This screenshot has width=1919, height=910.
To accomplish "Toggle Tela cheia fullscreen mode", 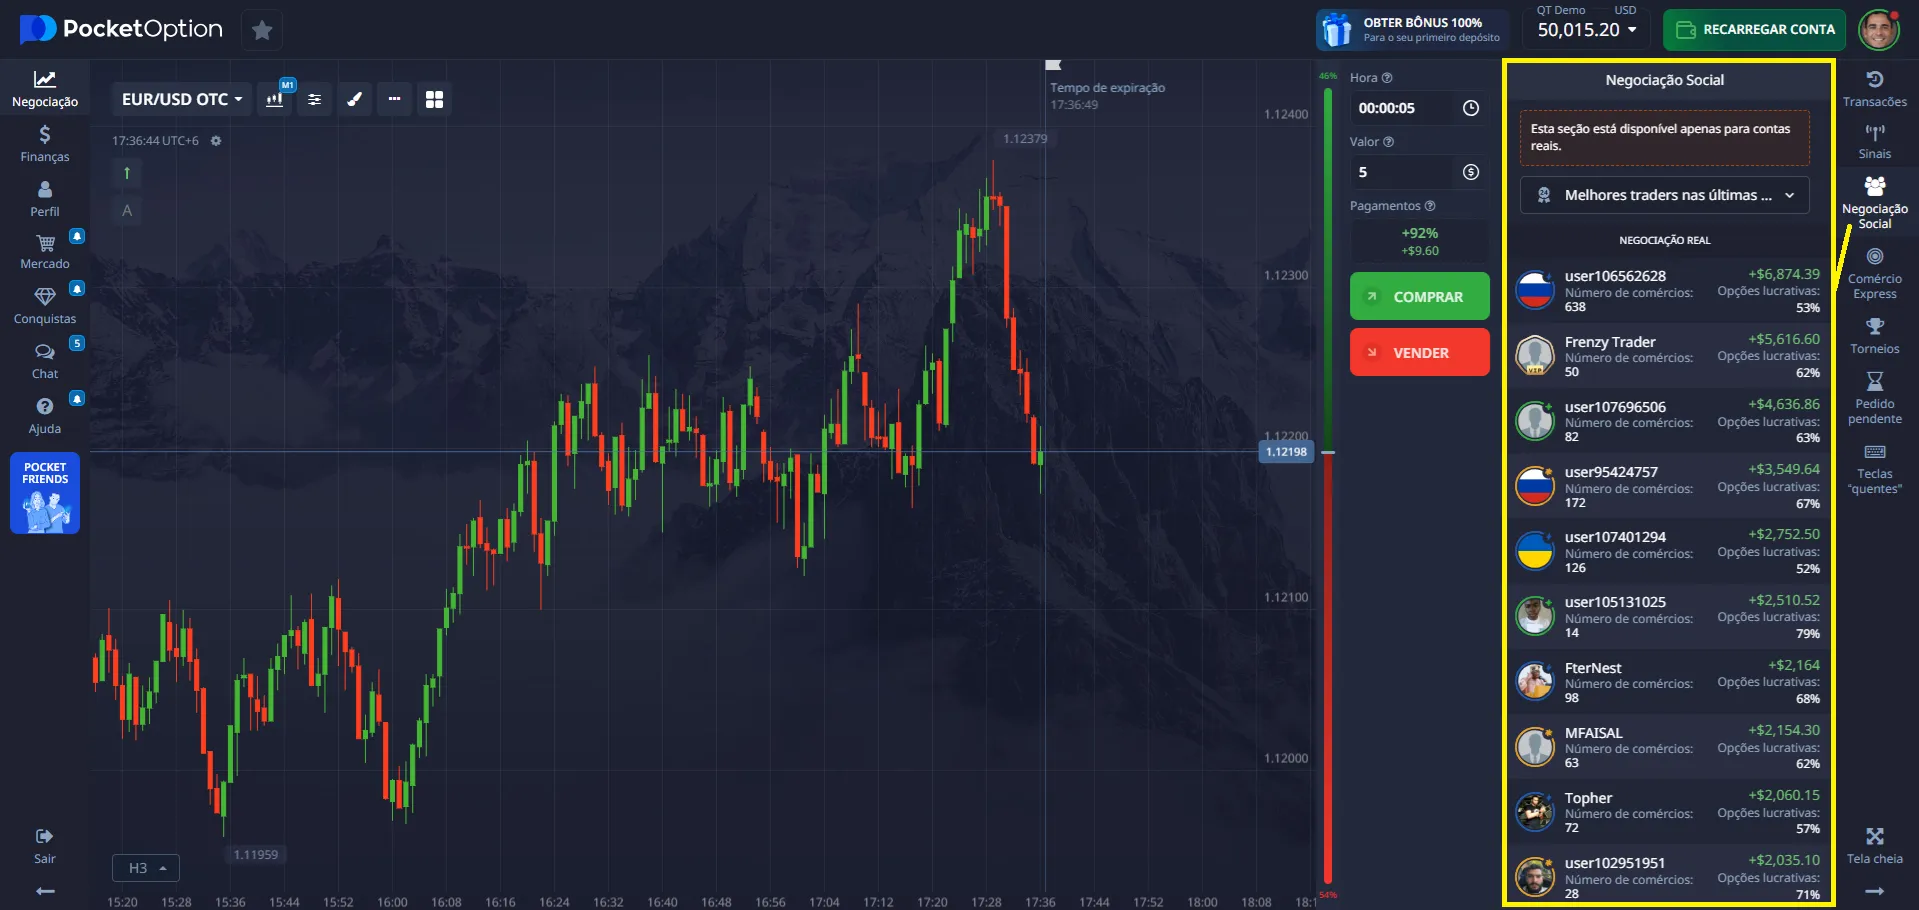I will coord(1874,845).
